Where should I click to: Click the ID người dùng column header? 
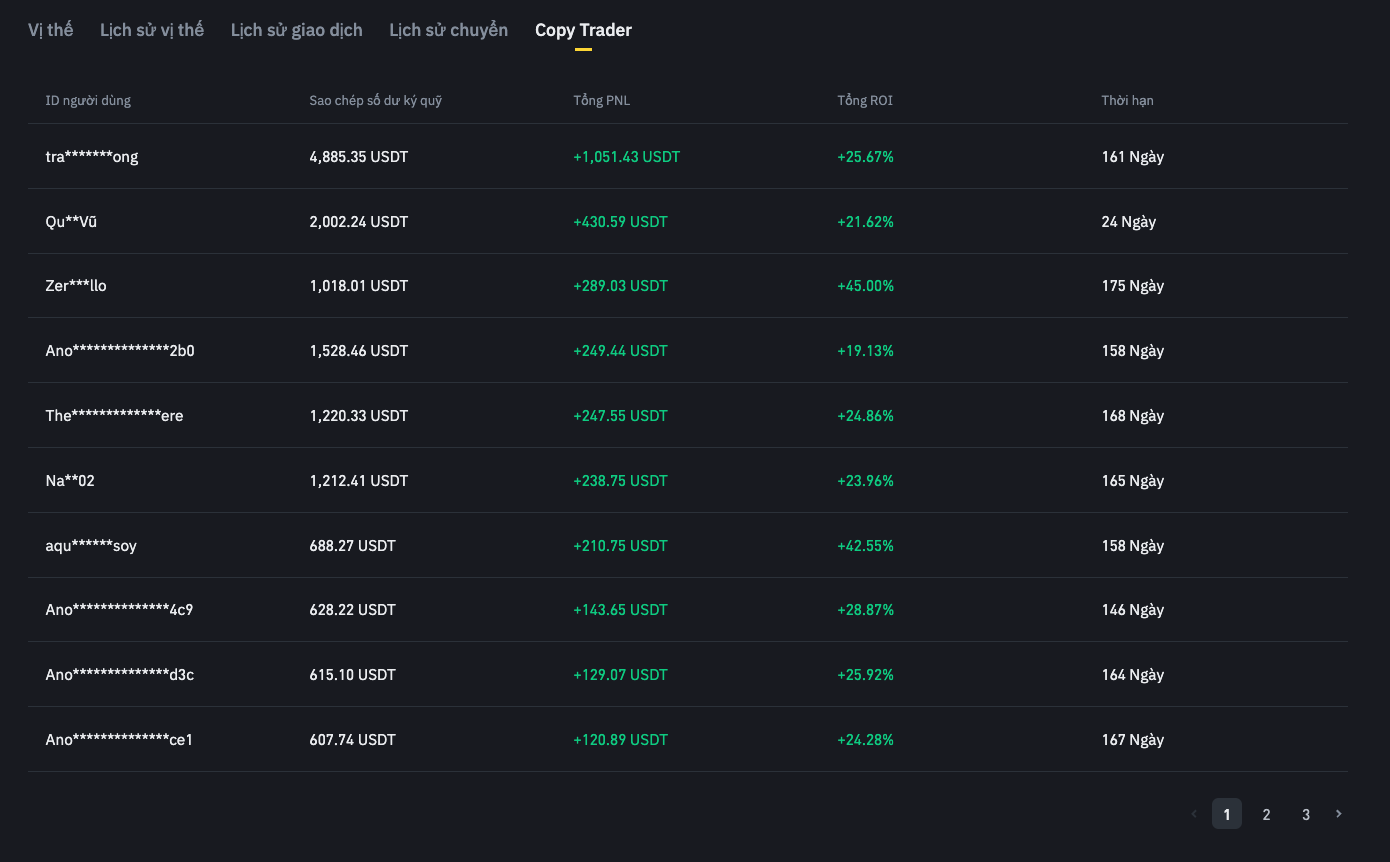tap(88, 100)
